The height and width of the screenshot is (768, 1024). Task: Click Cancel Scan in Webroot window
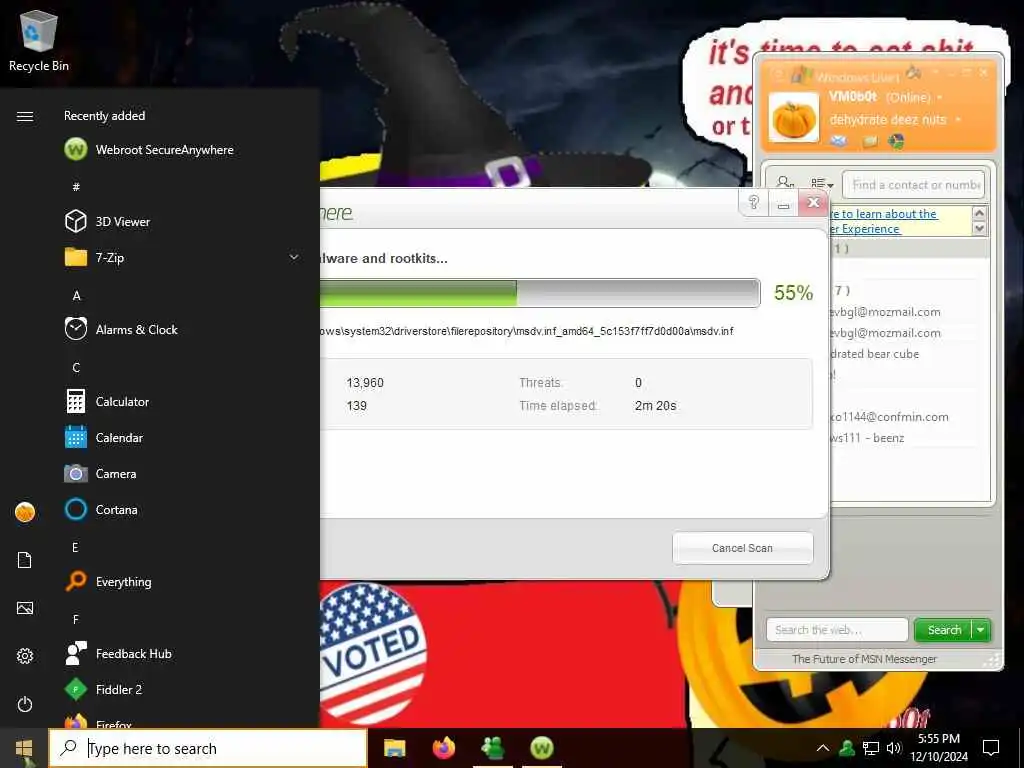pyautogui.click(x=743, y=548)
